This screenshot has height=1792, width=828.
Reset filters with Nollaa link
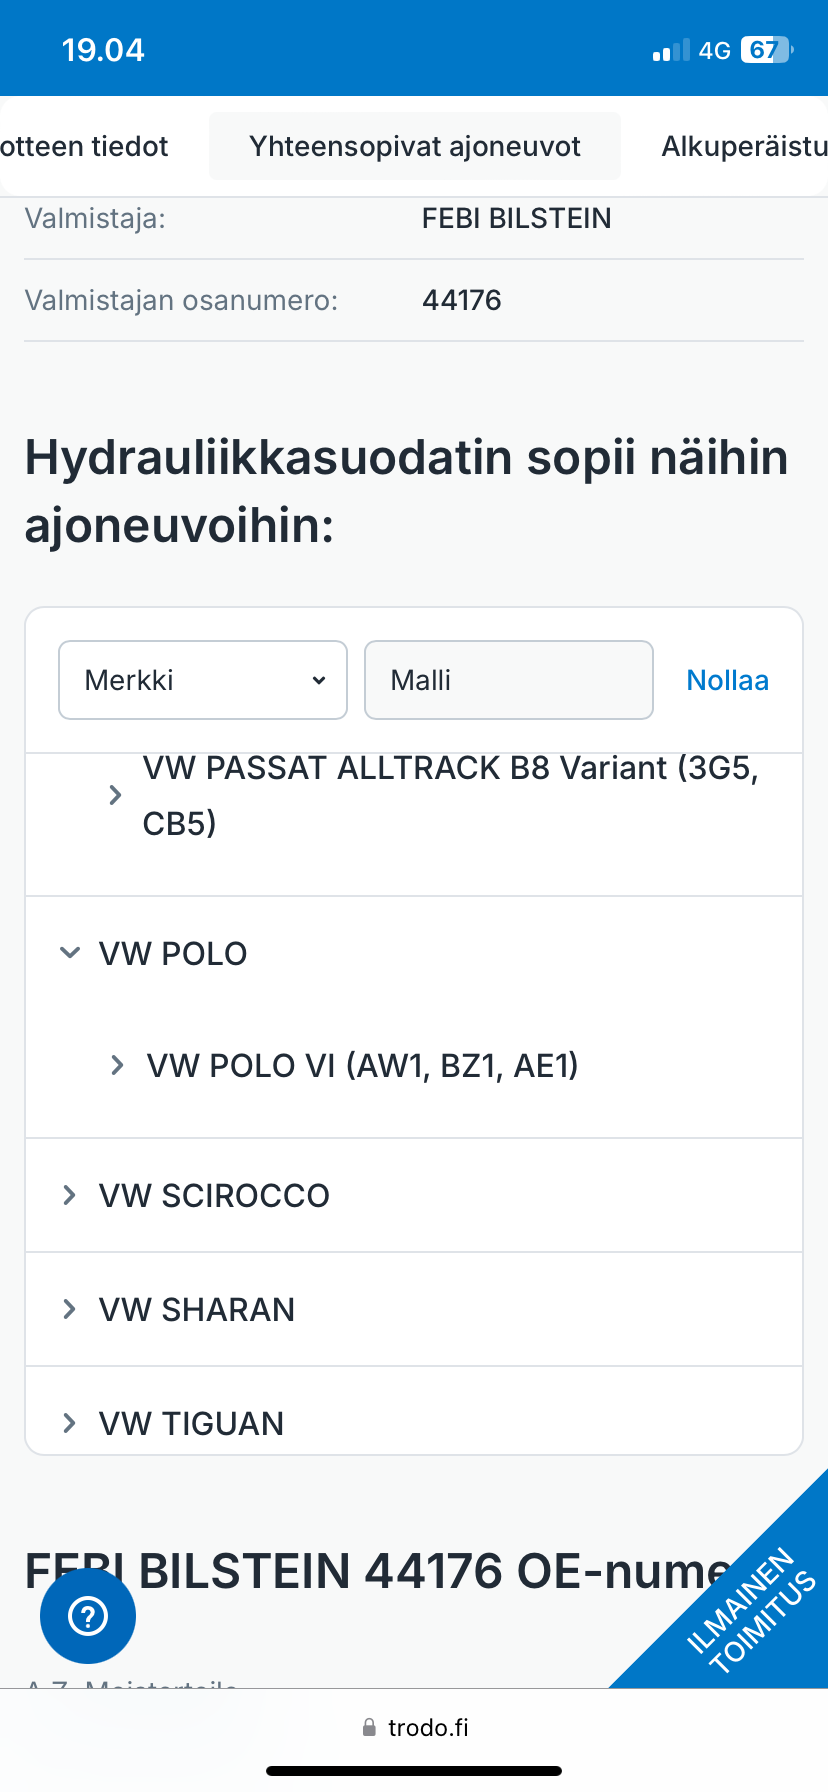pyautogui.click(x=727, y=680)
